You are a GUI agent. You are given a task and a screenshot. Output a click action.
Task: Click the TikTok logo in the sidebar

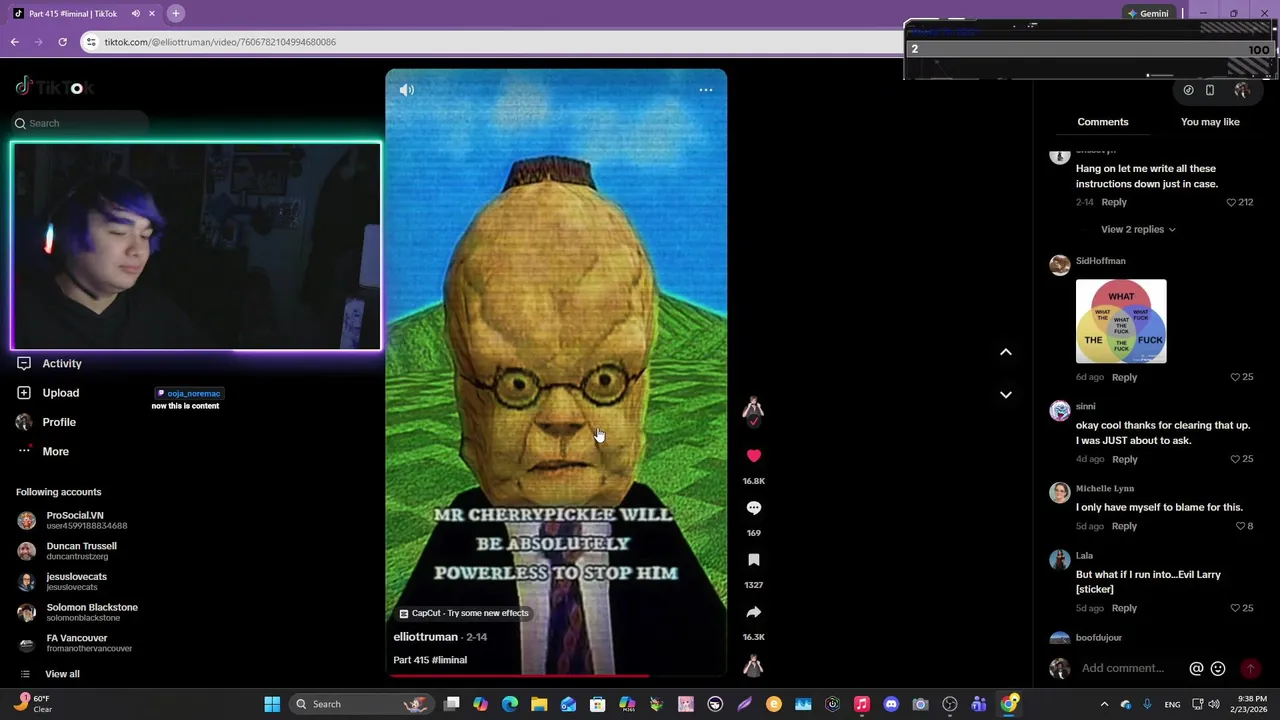pyautogui.click(x=54, y=87)
